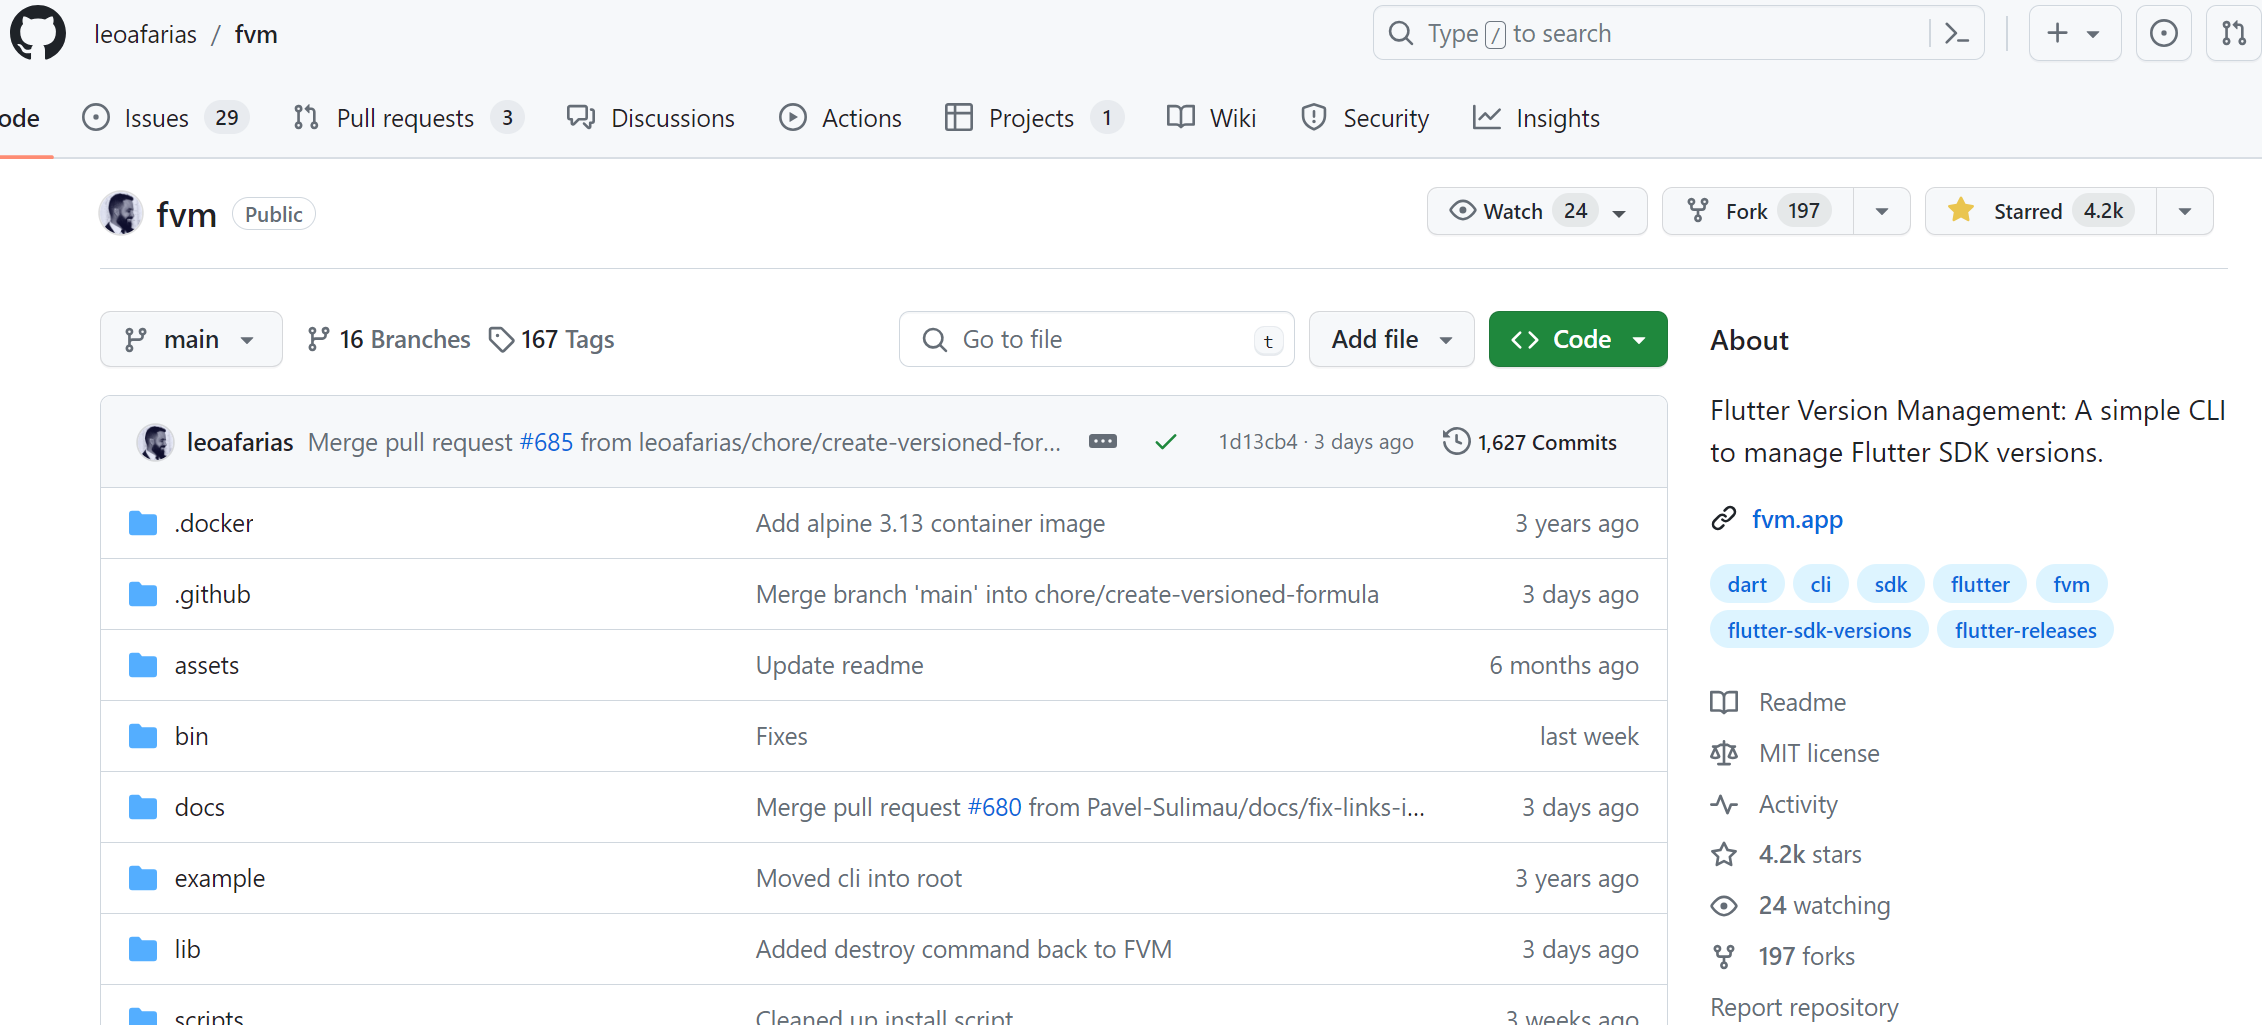Select the fvm topic tag
The width and height of the screenshot is (2262, 1025).
click(2072, 584)
